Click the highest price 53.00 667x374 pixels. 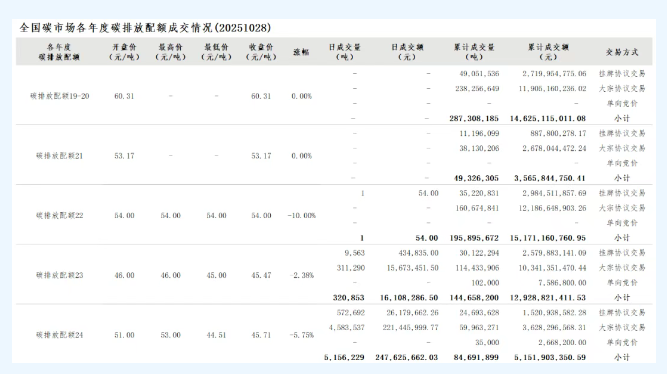pyautogui.click(x=170, y=335)
